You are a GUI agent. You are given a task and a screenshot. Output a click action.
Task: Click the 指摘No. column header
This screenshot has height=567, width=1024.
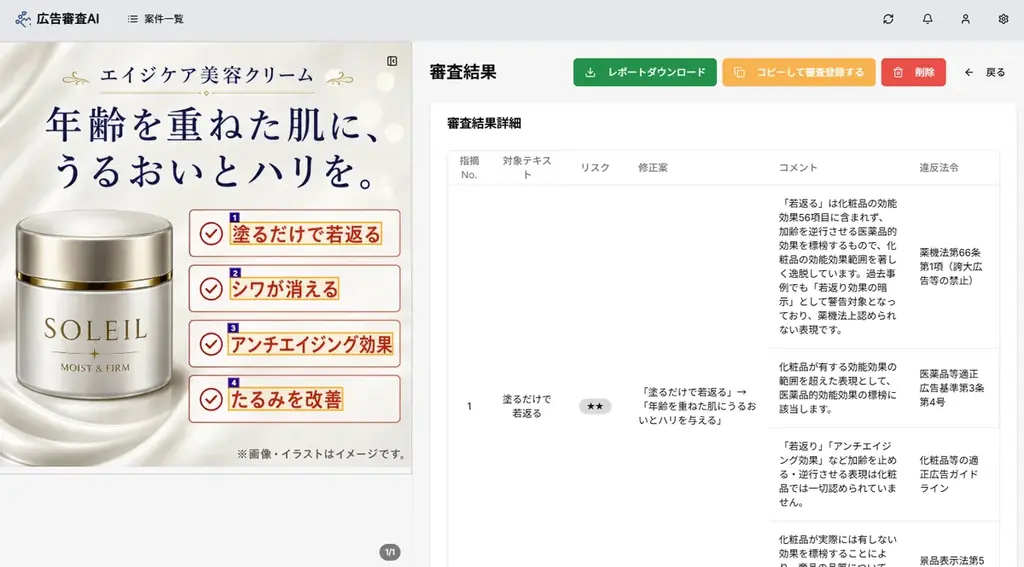click(469, 167)
